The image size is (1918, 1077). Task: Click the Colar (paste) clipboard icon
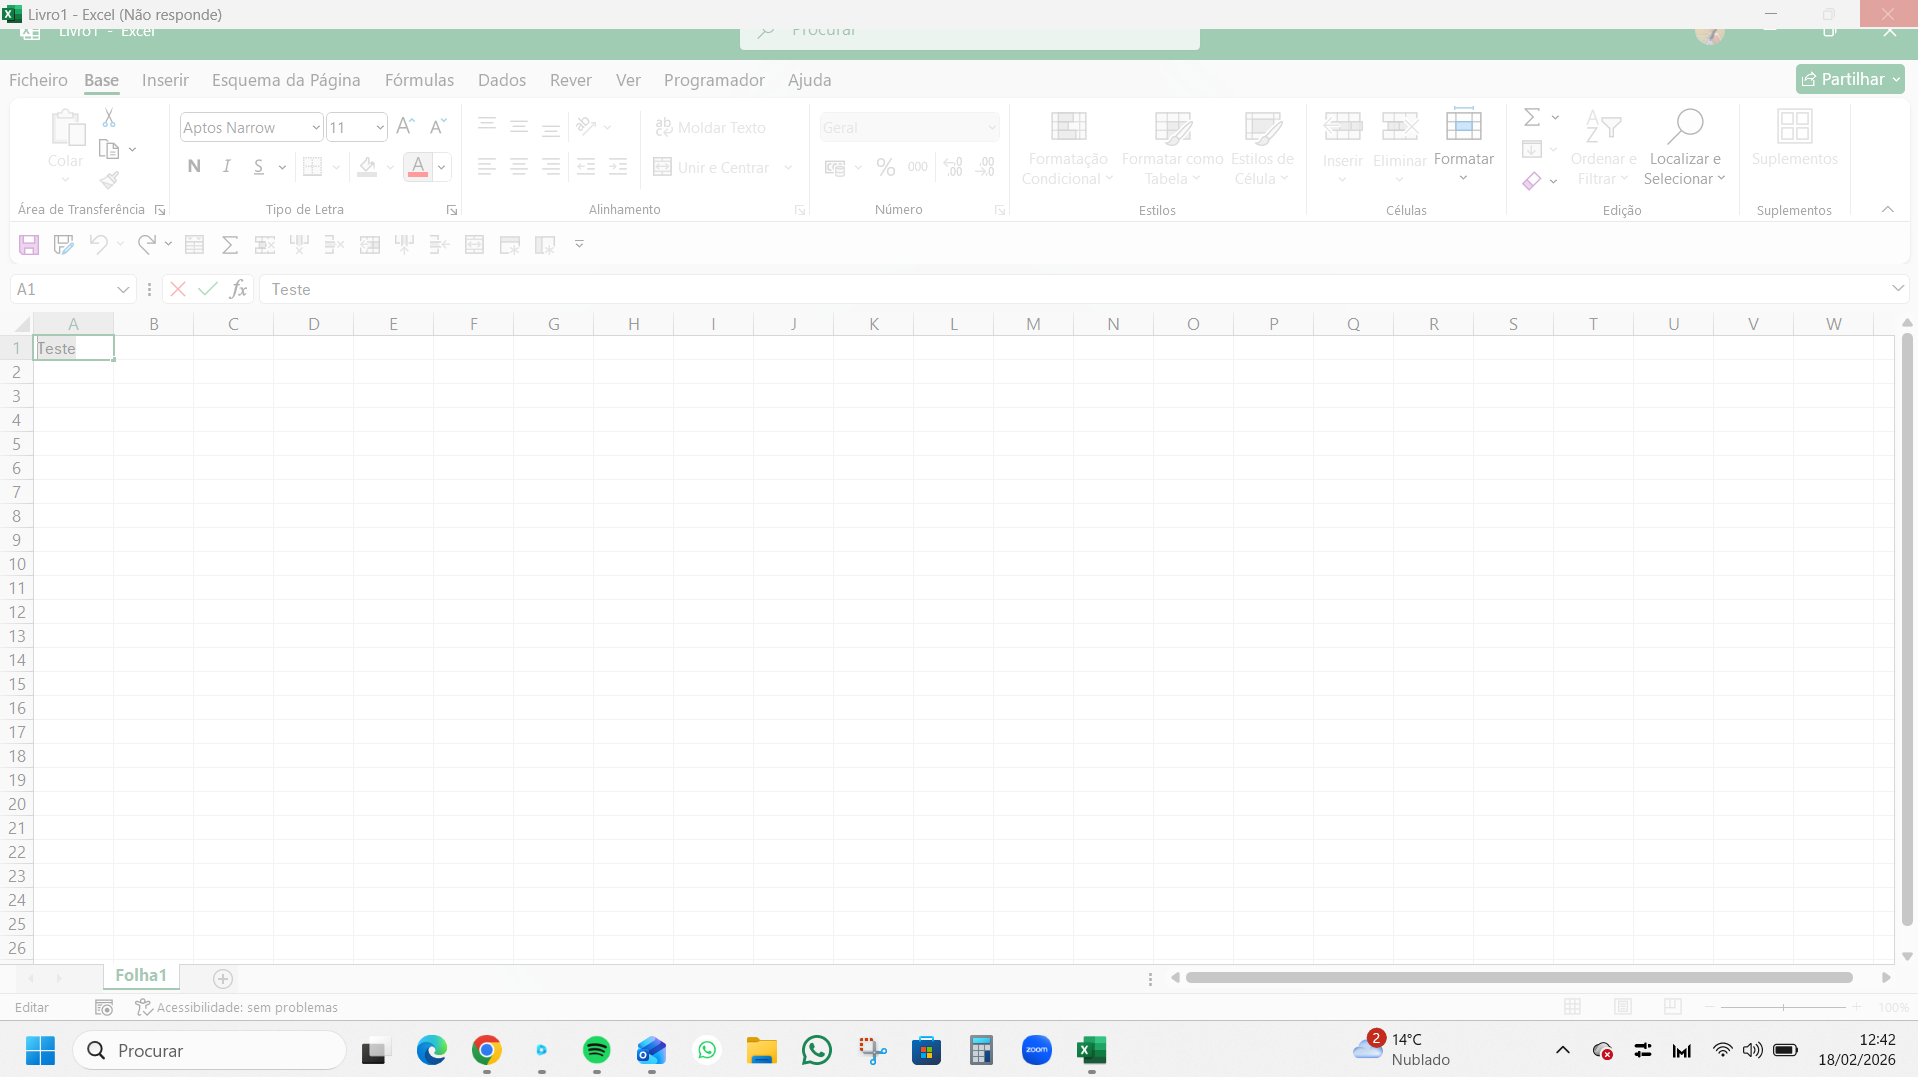click(66, 128)
